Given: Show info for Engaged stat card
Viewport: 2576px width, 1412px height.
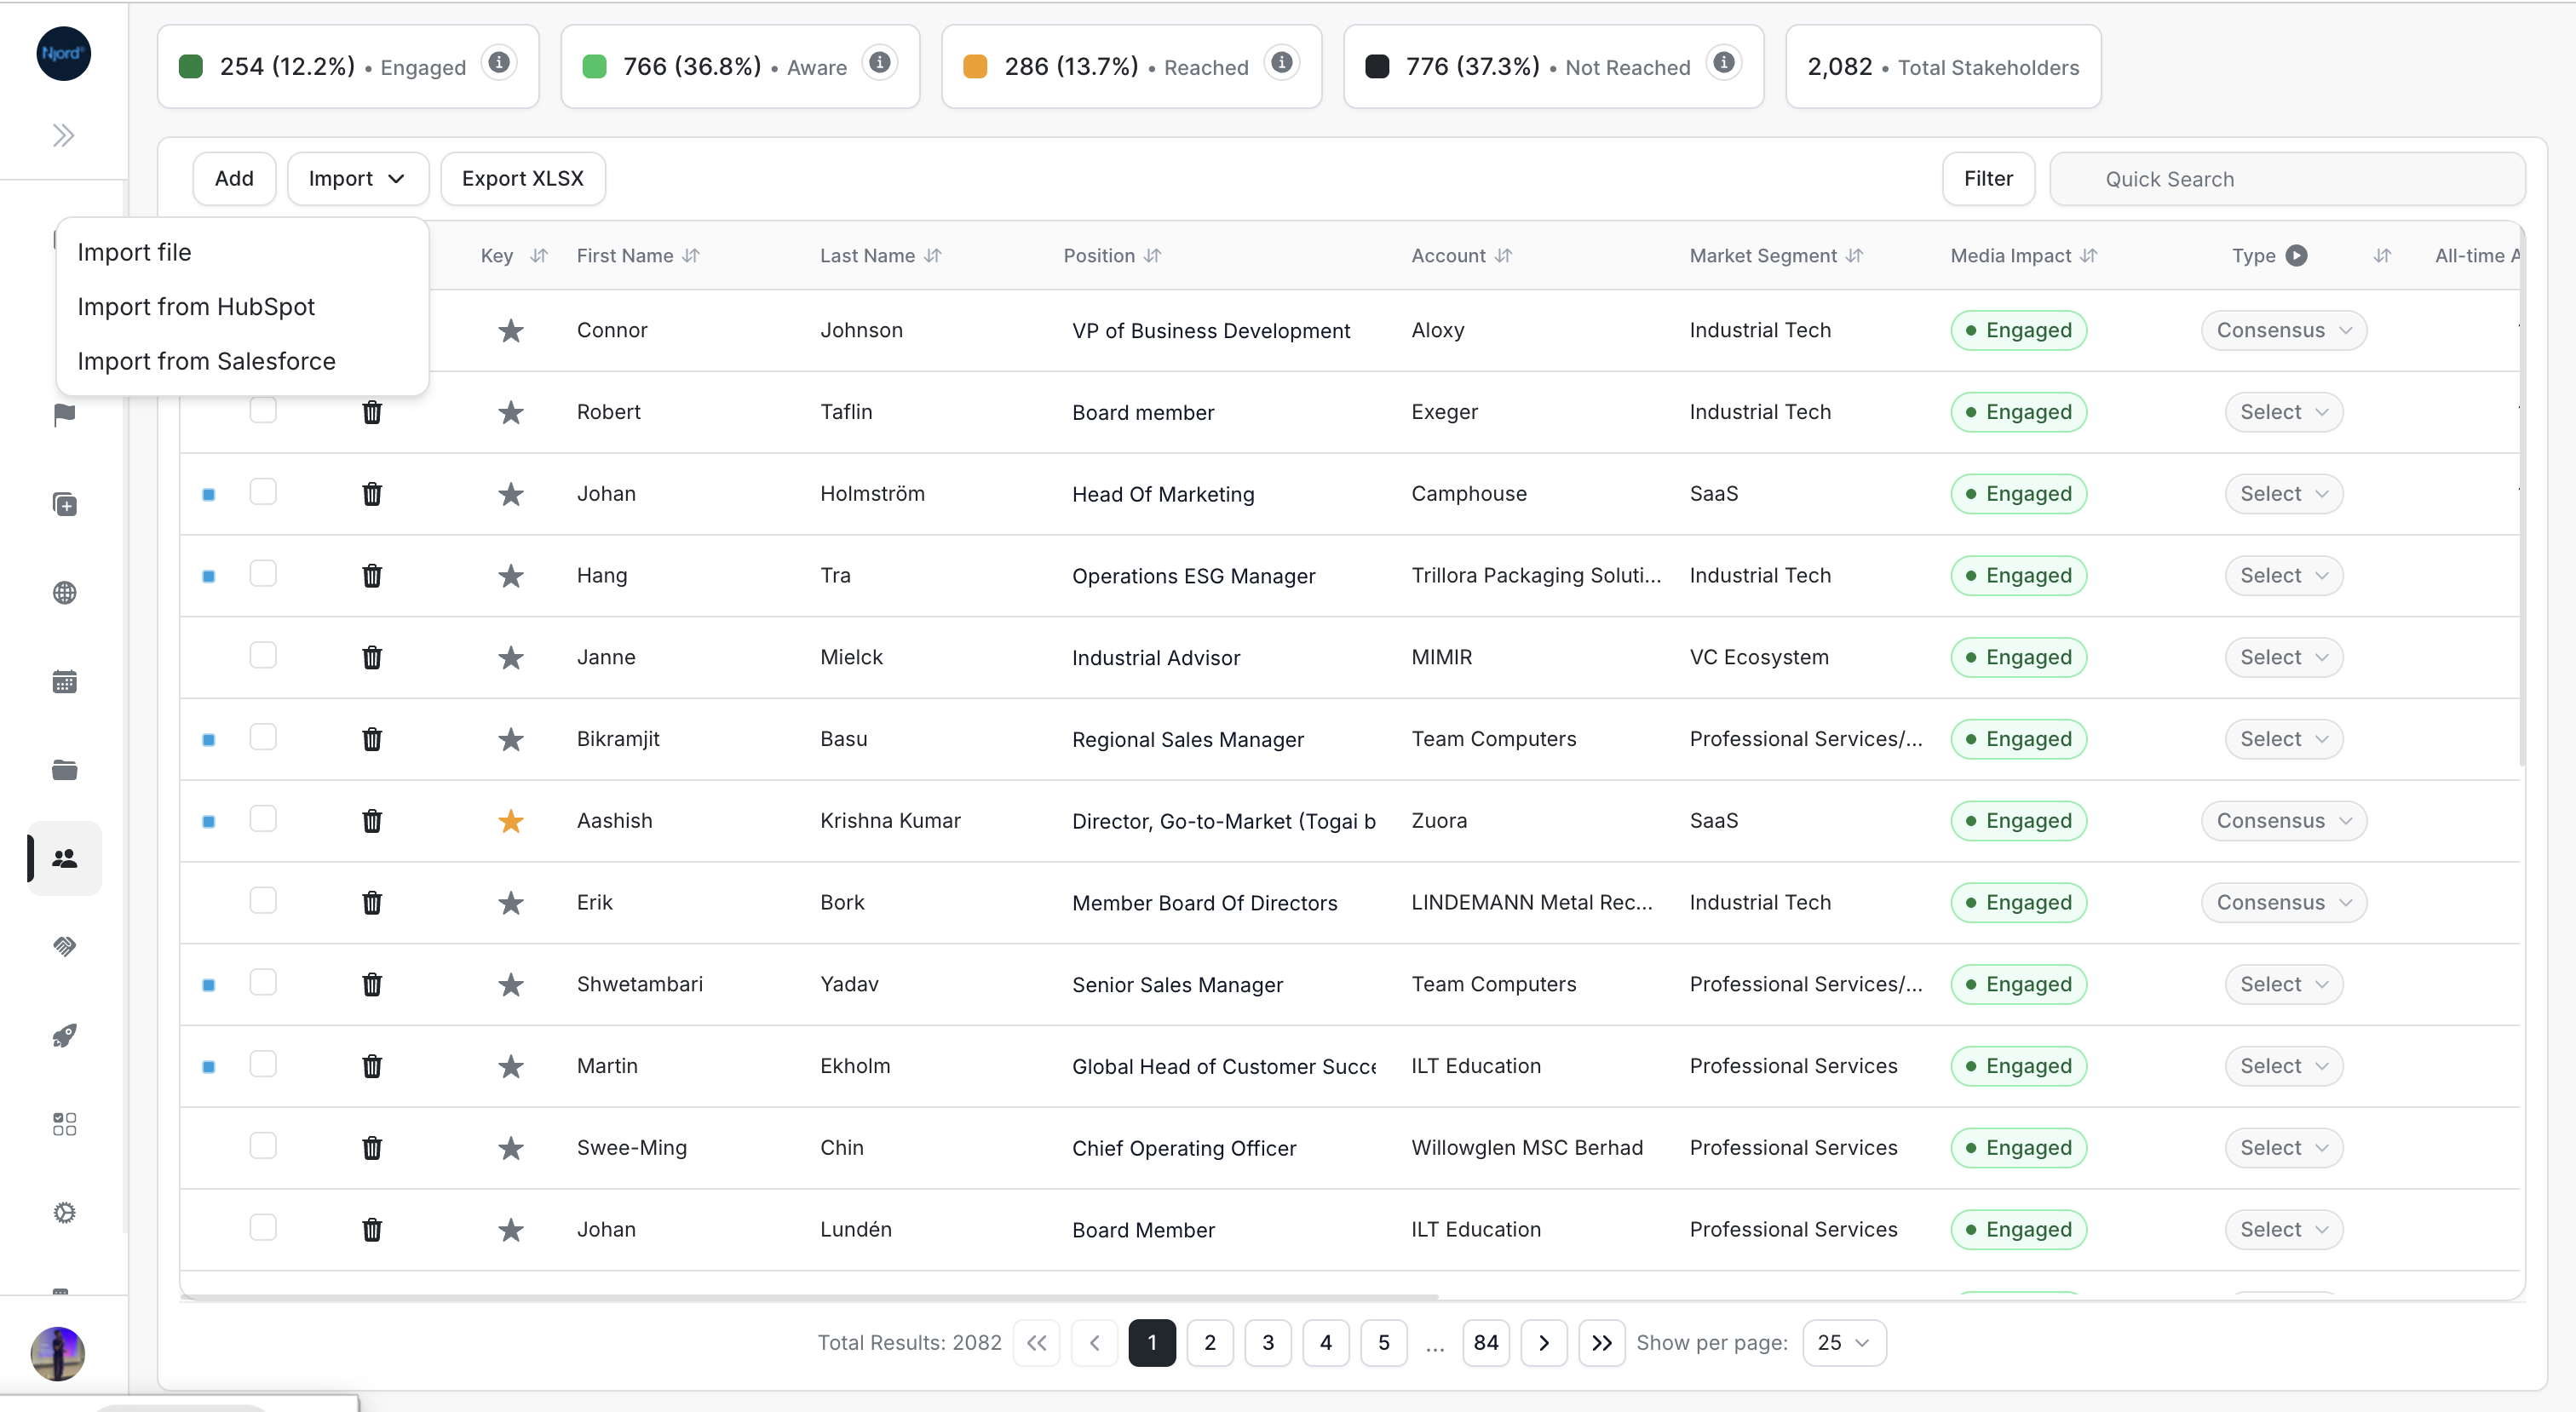Looking at the screenshot, I should click(x=499, y=63).
